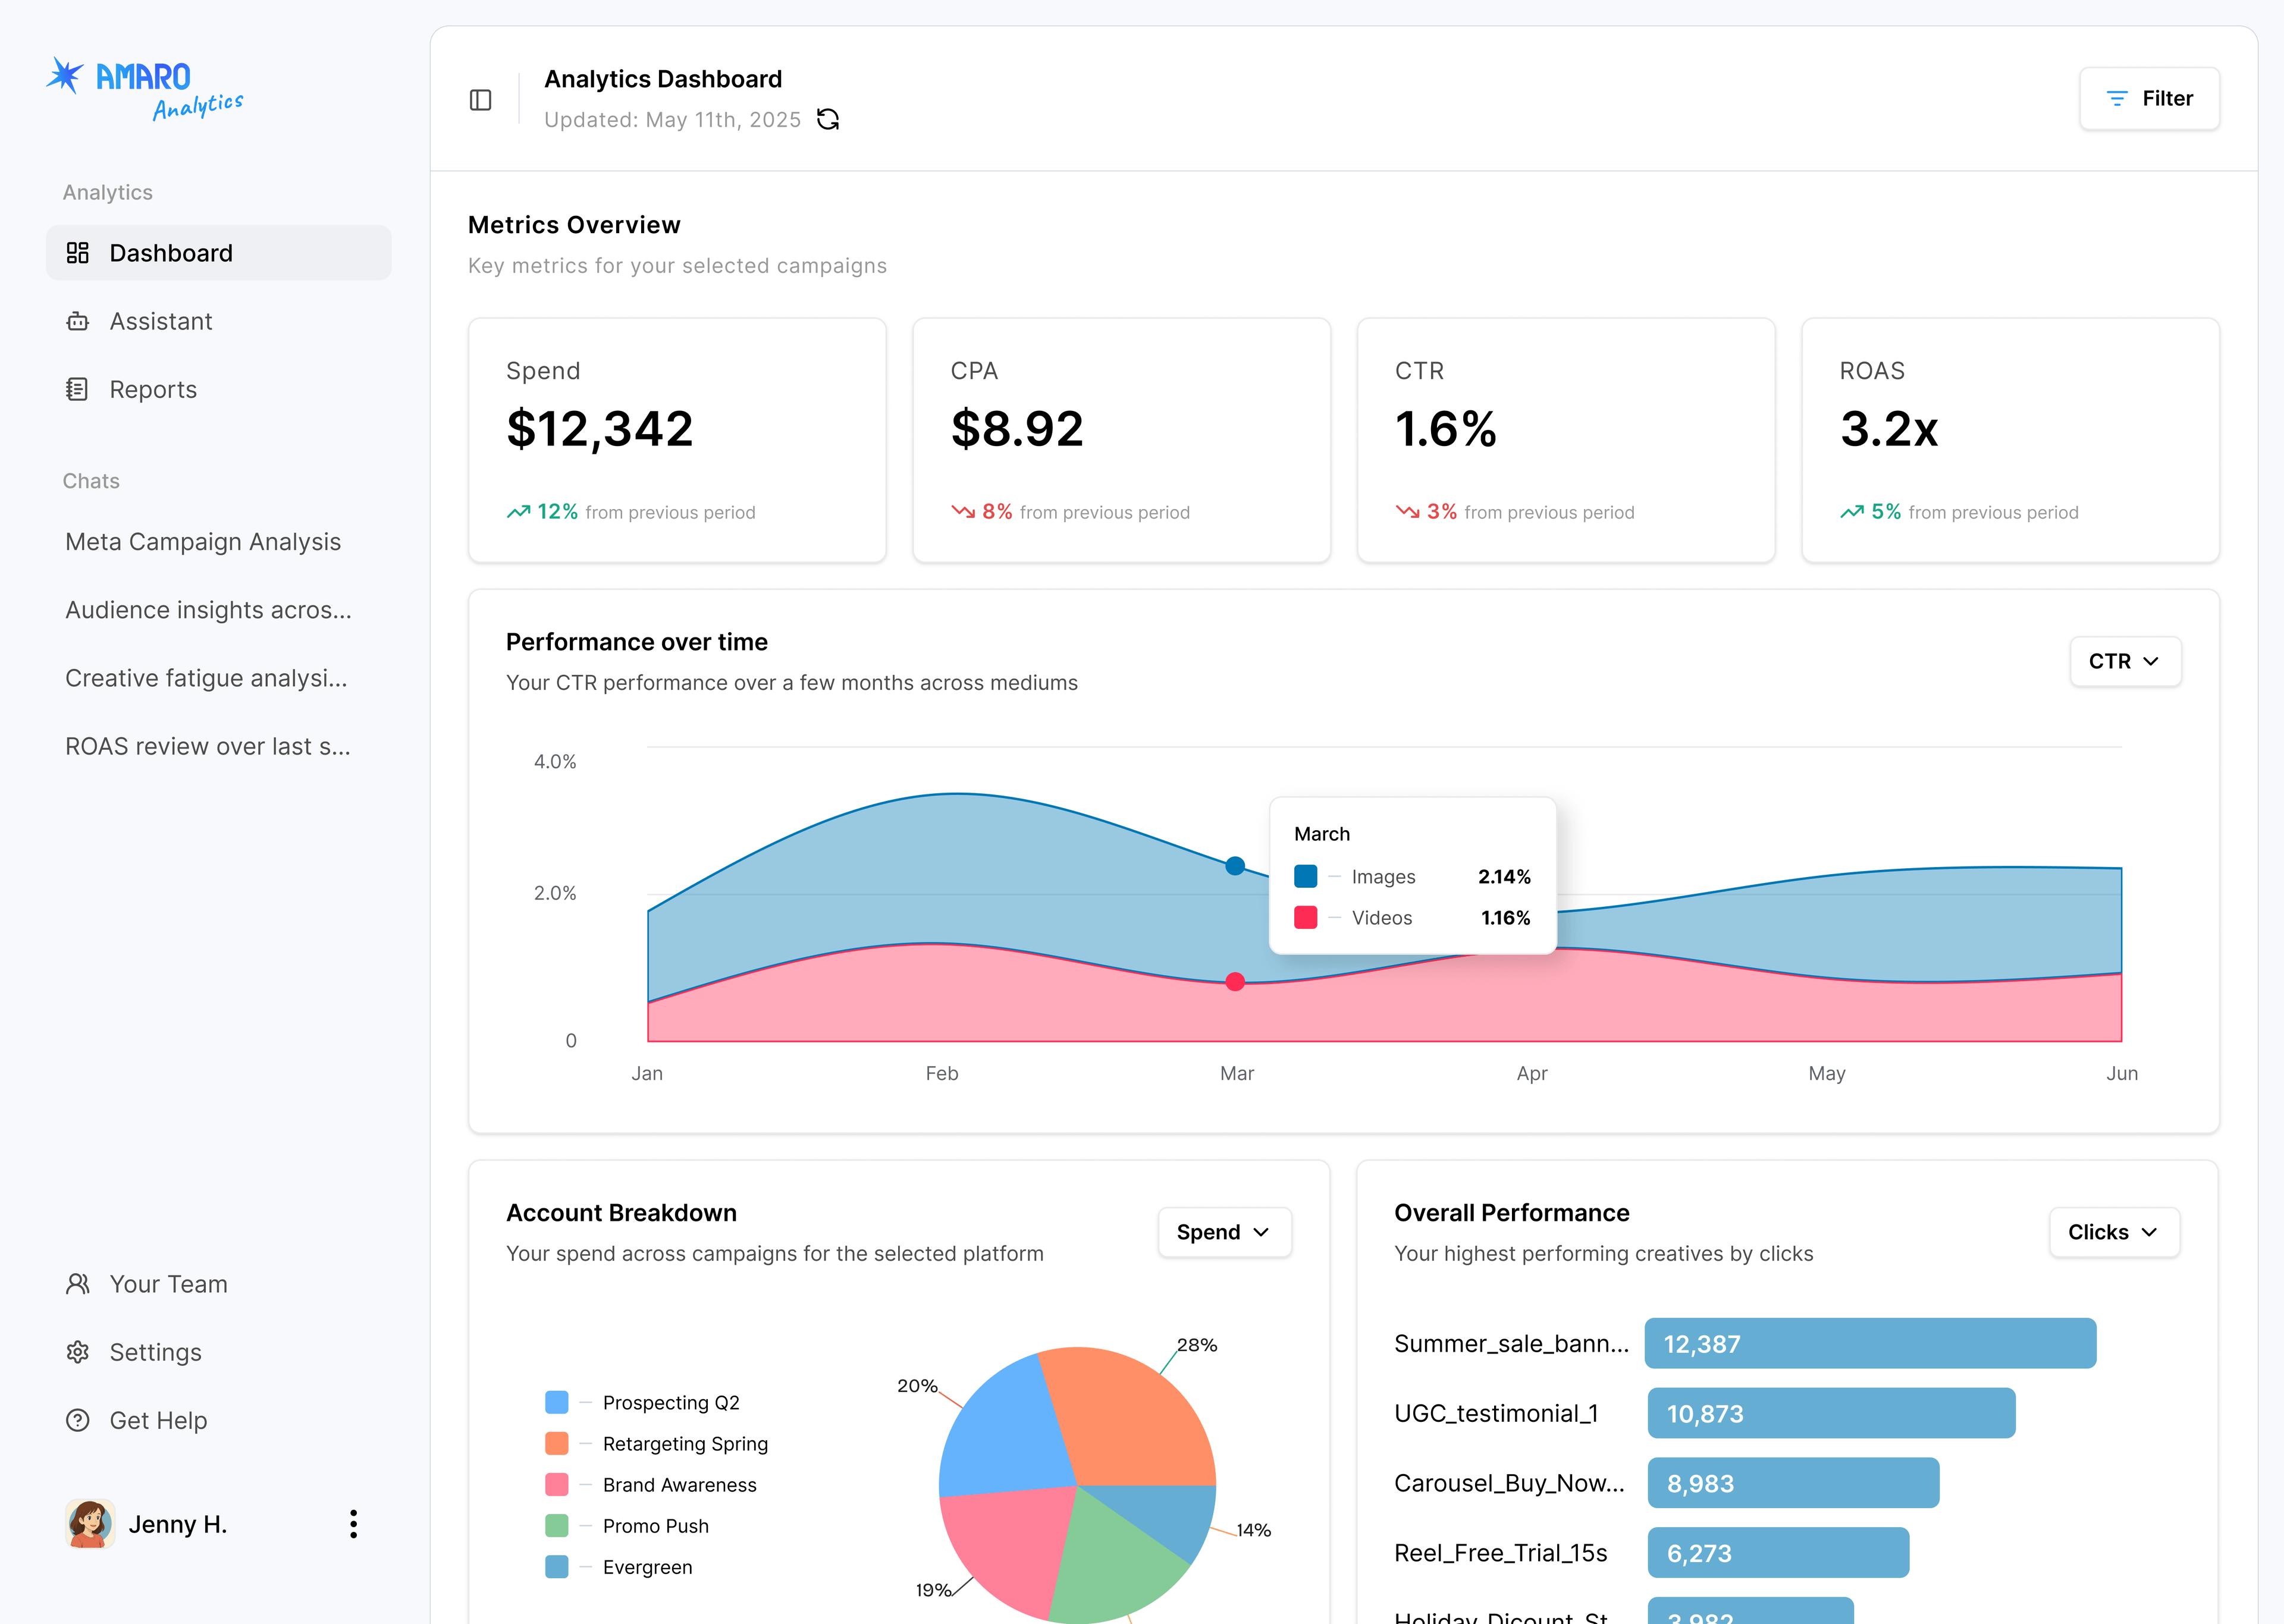The height and width of the screenshot is (1624, 2284).
Task: Open the Filter button
Action: pyautogui.click(x=2149, y=98)
